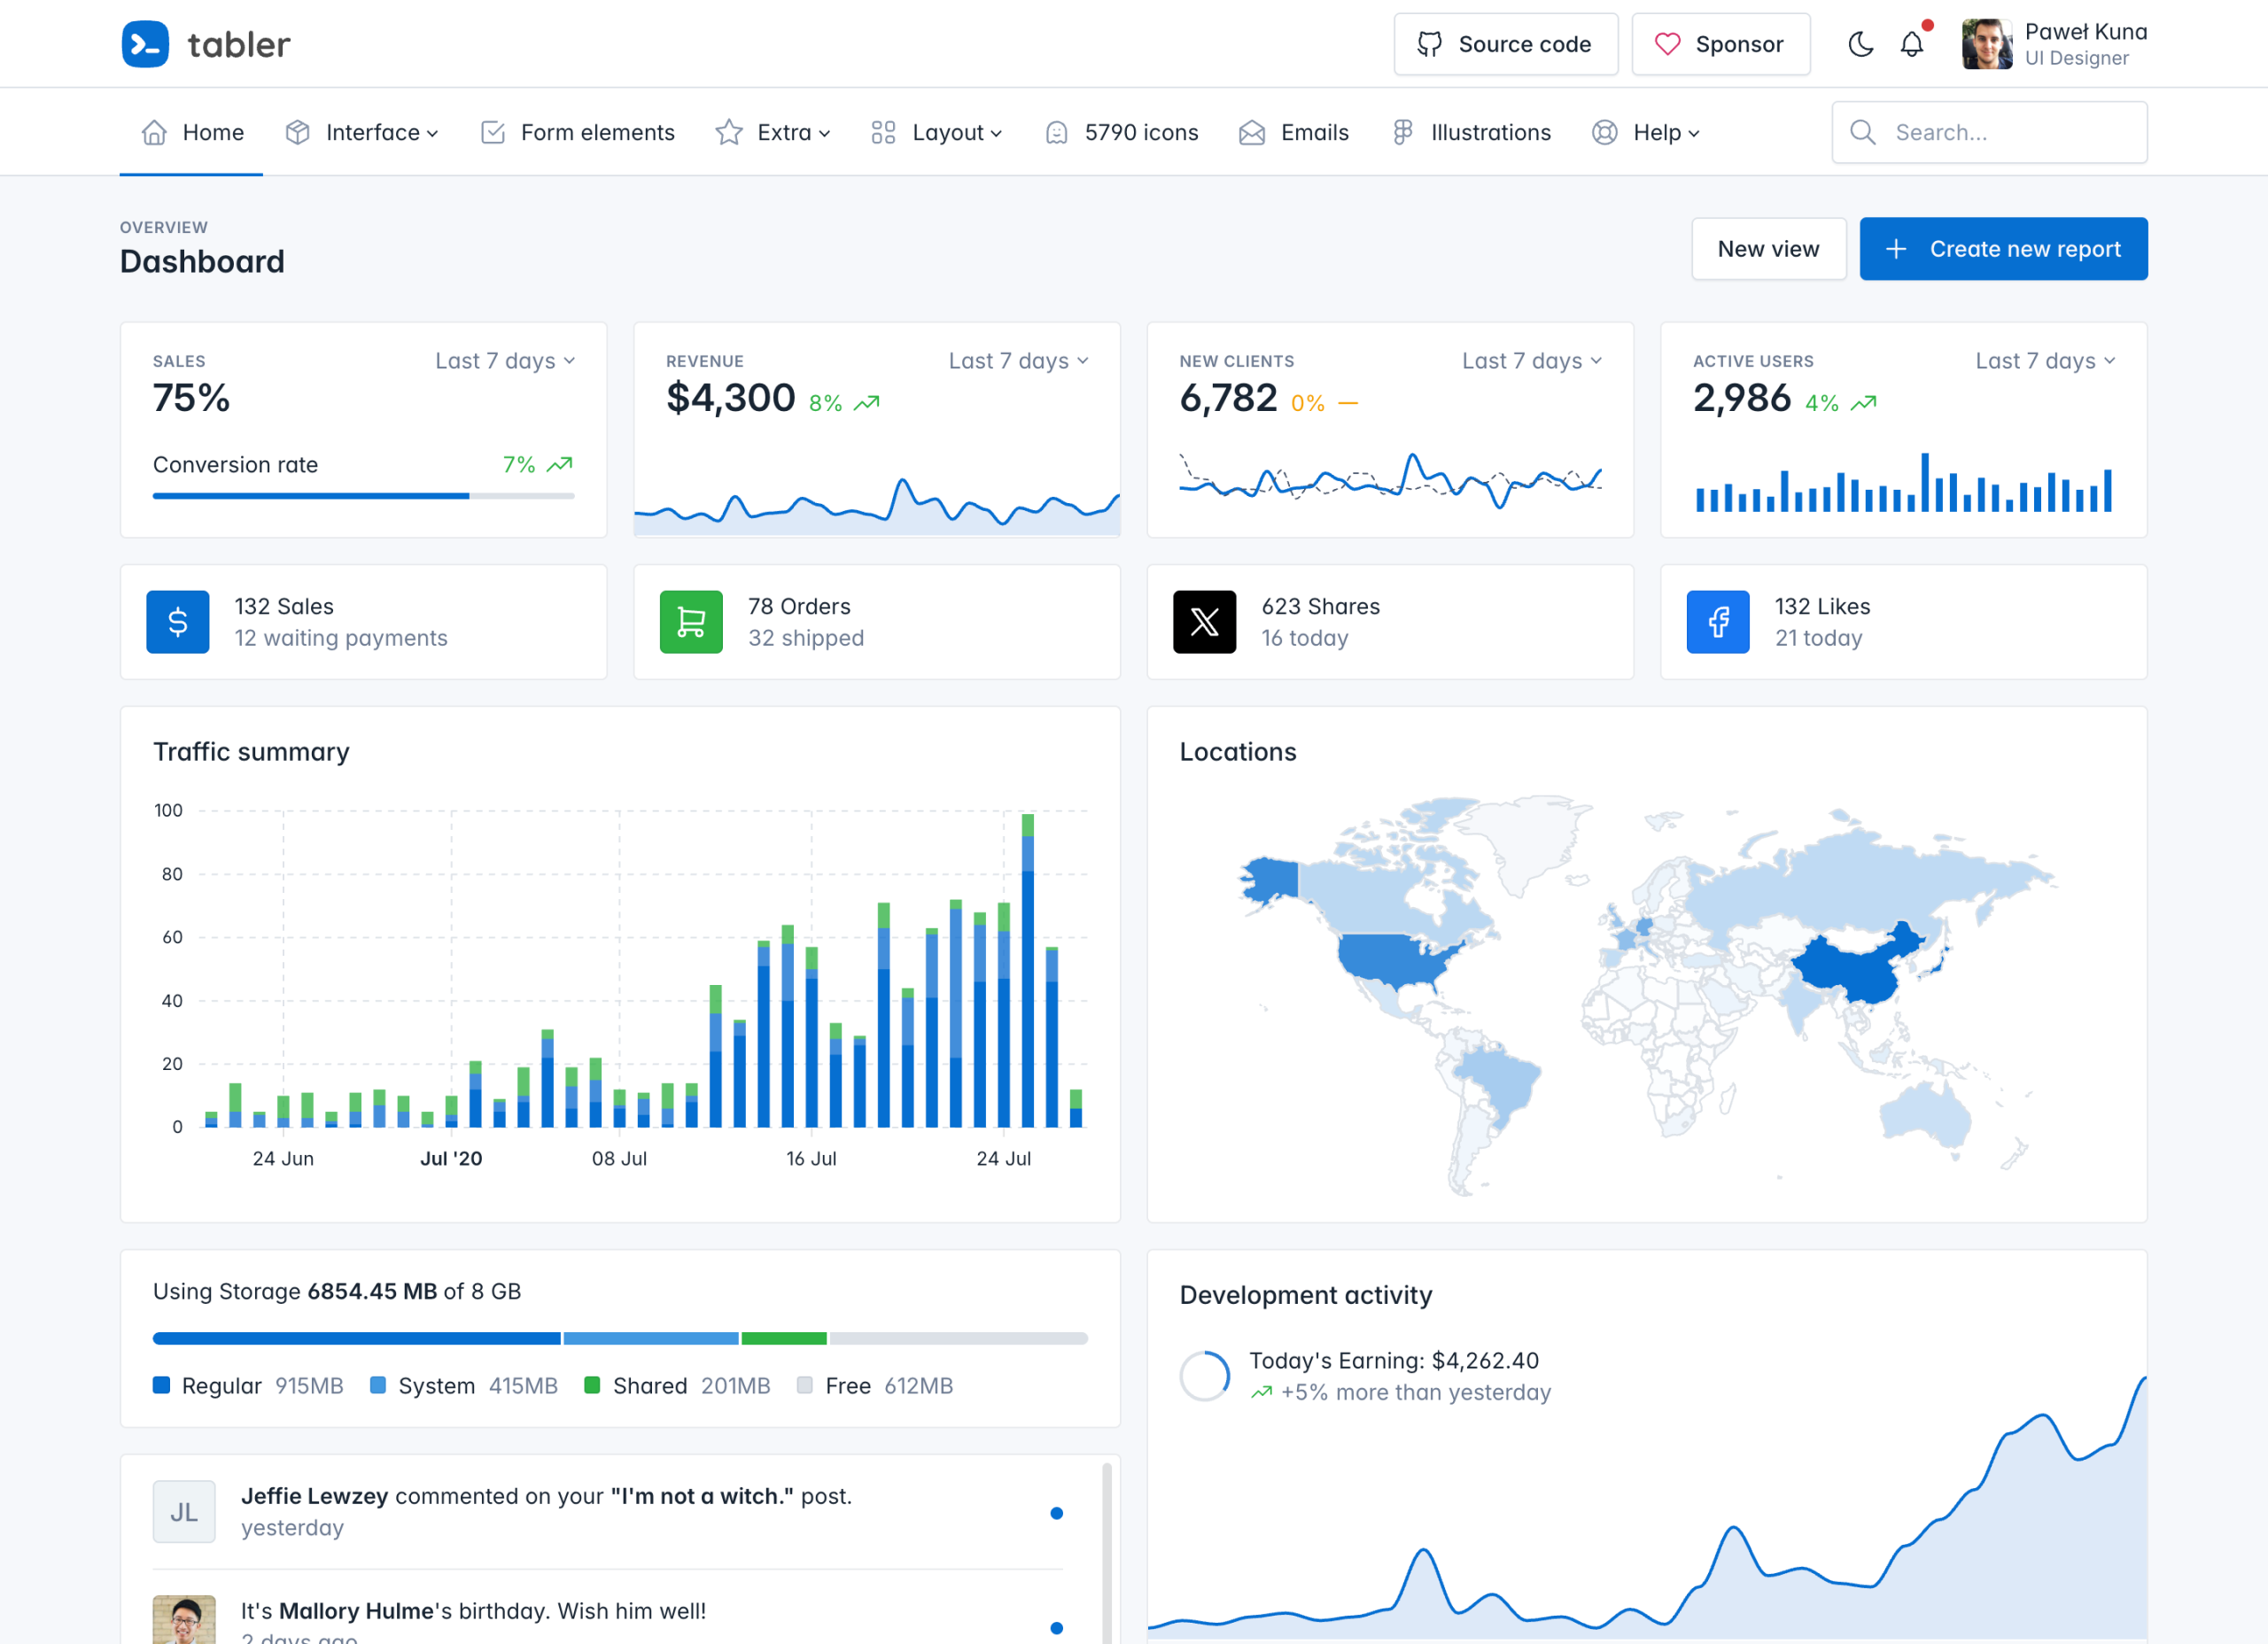Open the Interface dropdown menu
This screenshot has height=1644, width=2268.
[x=372, y=132]
